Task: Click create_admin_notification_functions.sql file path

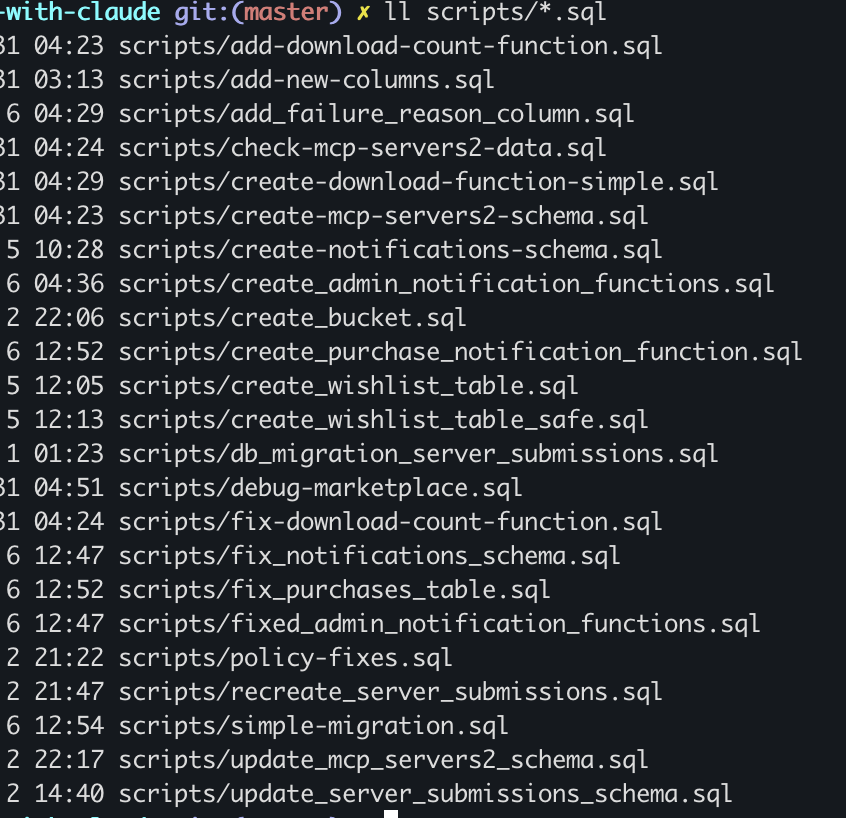Action: (x=446, y=284)
